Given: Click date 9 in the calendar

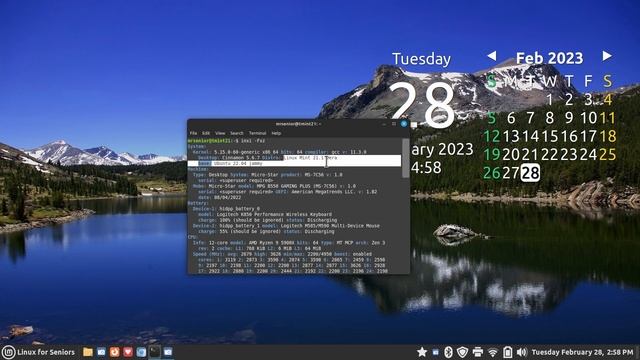Looking at the screenshot, I should point(569,118).
